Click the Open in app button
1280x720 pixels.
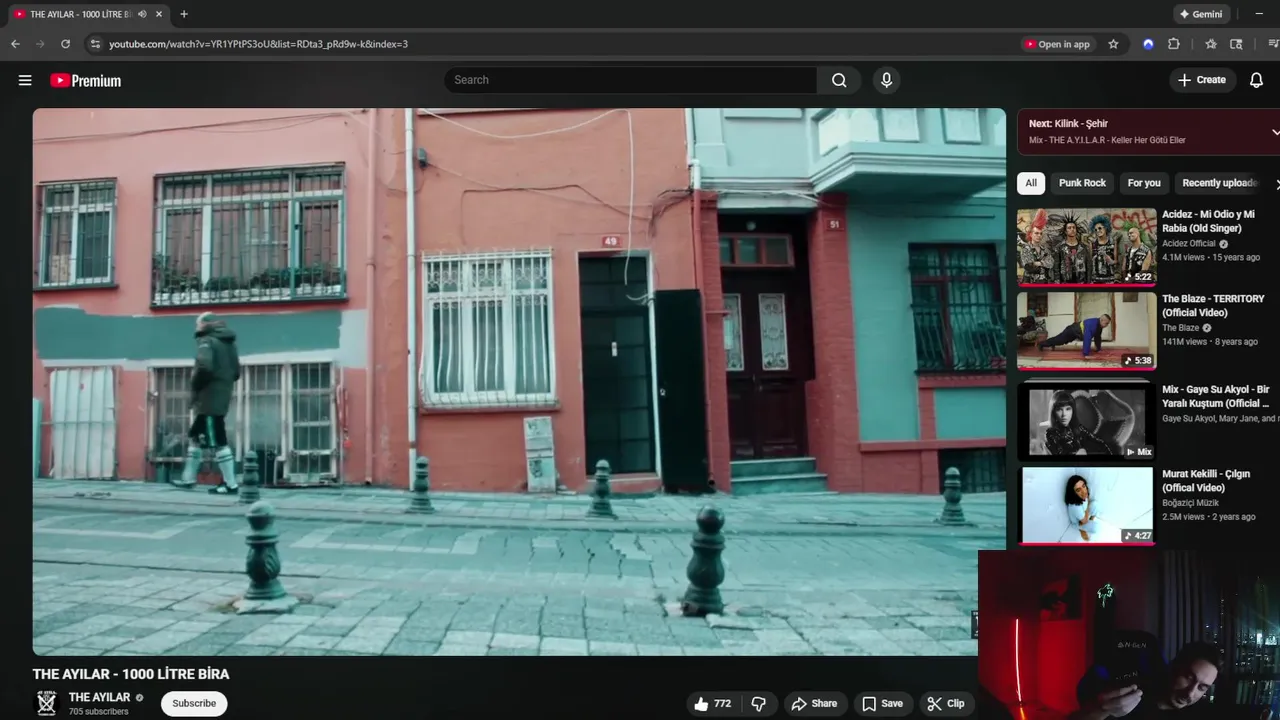pos(1057,44)
